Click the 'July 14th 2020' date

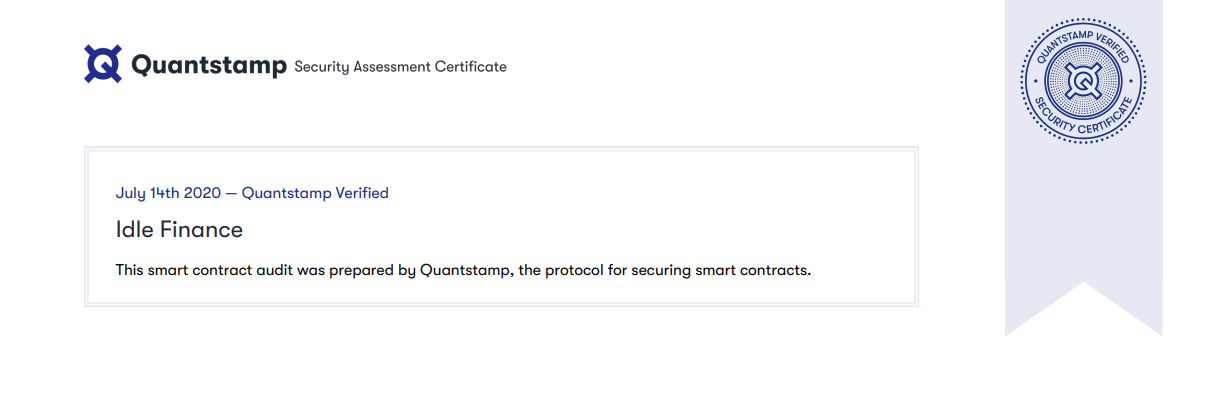coord(168,193)
